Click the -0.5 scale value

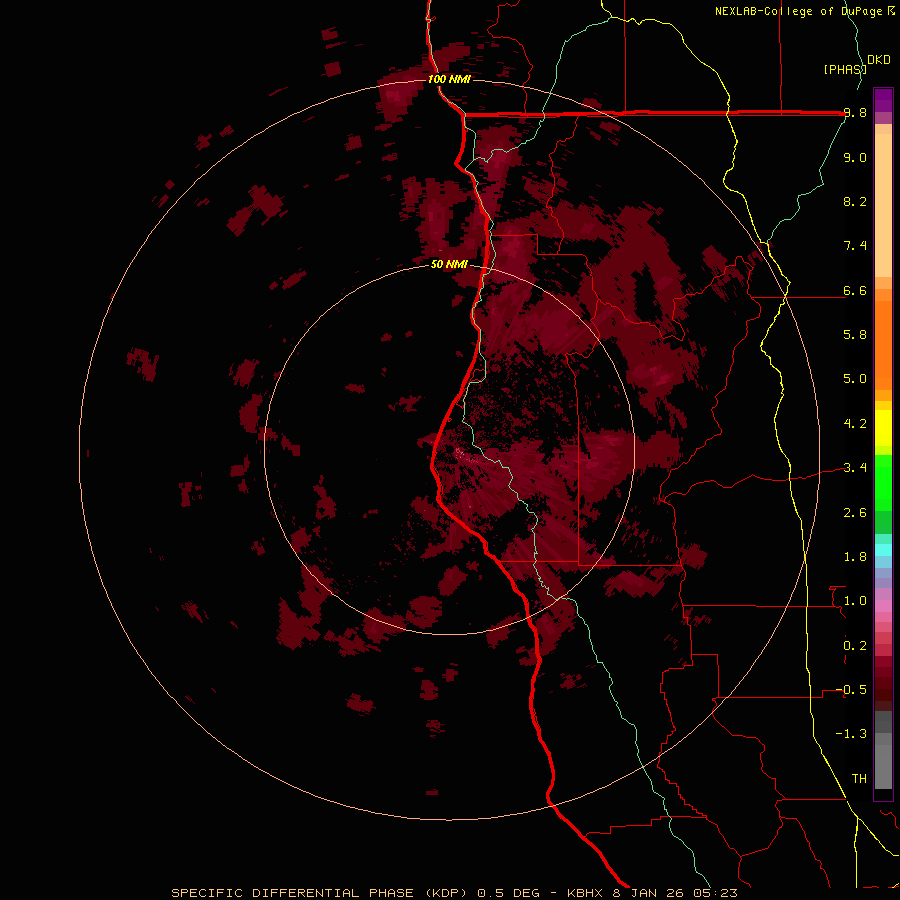pos(851,690)
